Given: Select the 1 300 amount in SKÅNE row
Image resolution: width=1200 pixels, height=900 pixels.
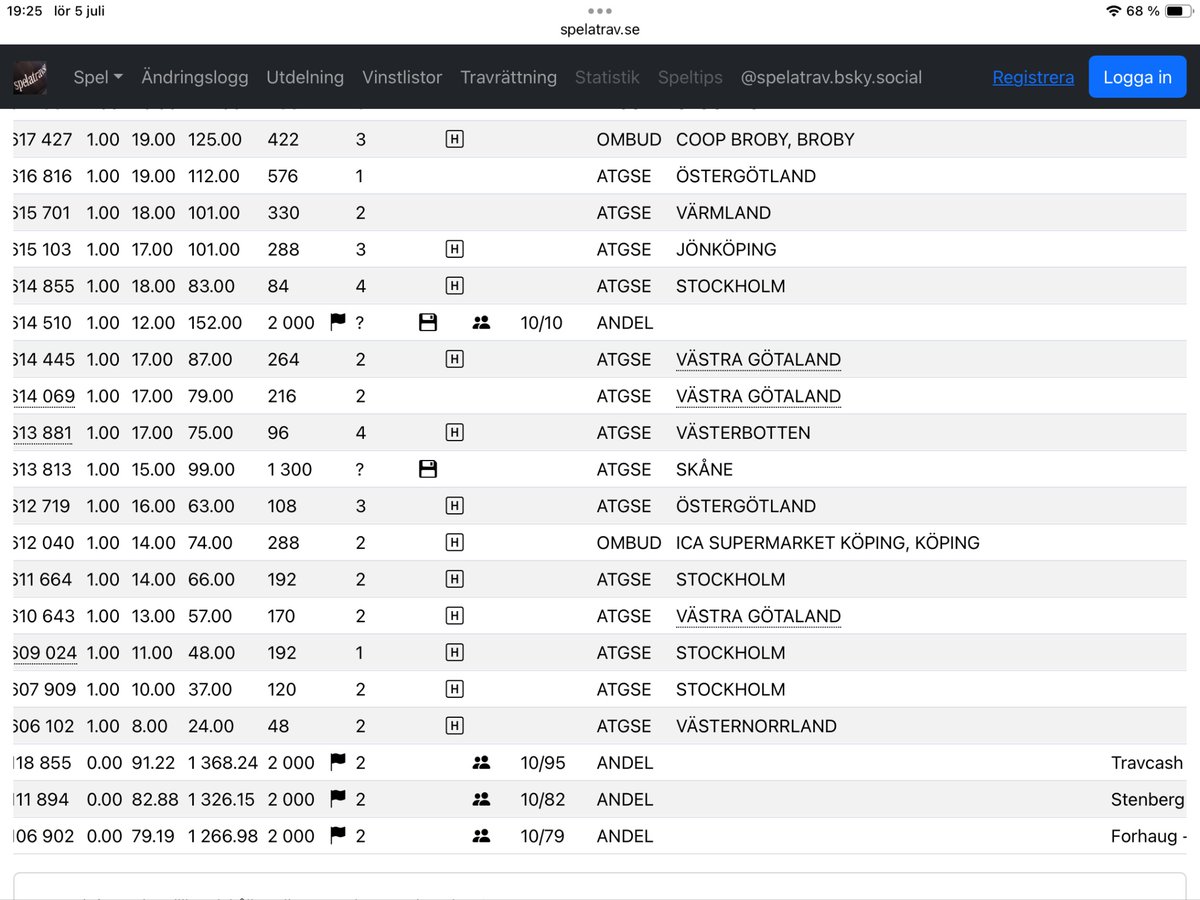Looking at the screenshot, I should click(x=290, y=470).
